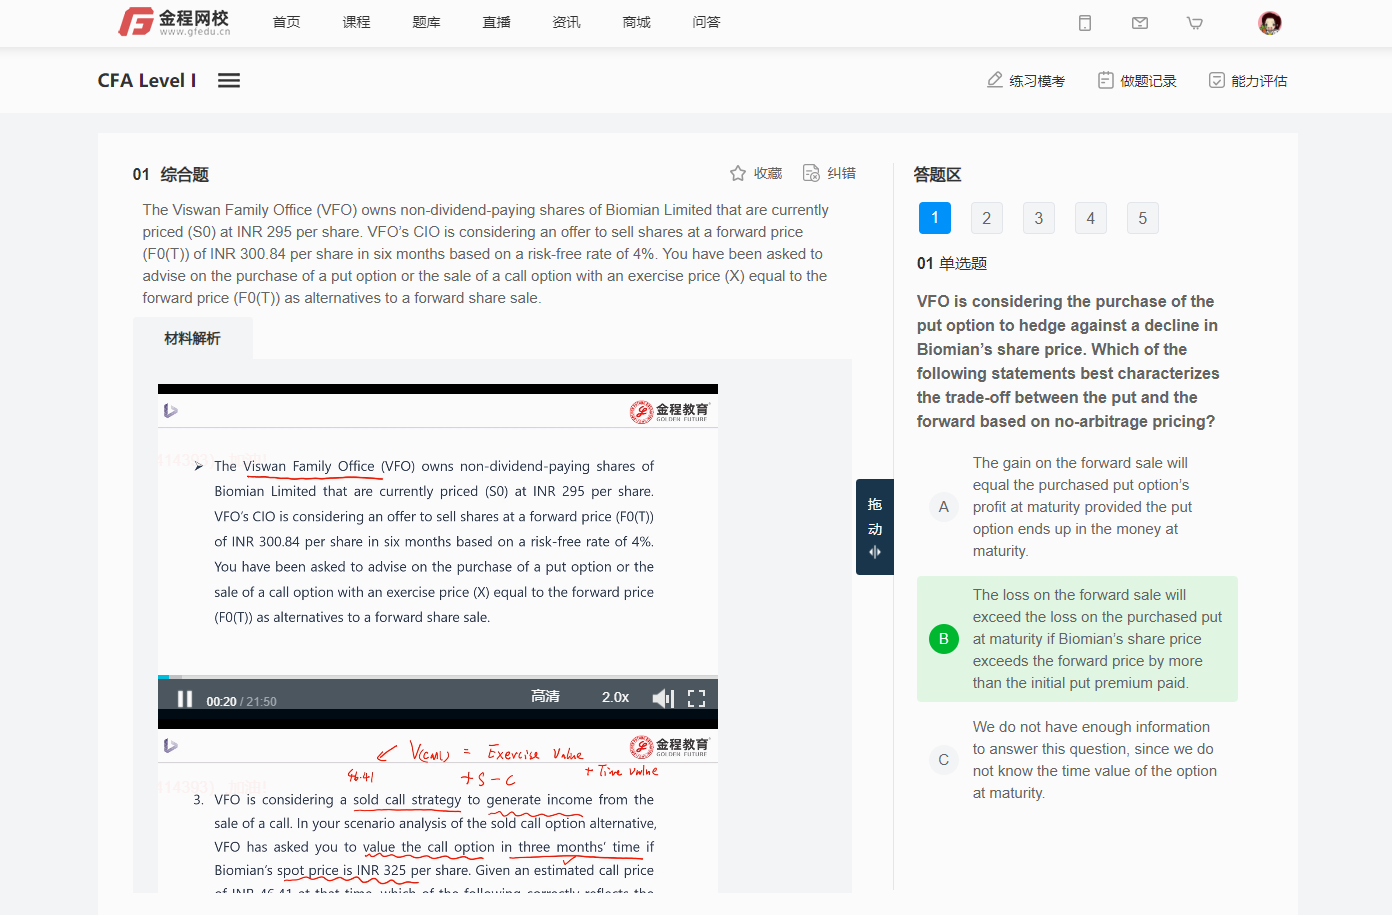Click the video progress bar
Image resolution: width=1392 pixels, height=915 pixels.
[438, 677]
